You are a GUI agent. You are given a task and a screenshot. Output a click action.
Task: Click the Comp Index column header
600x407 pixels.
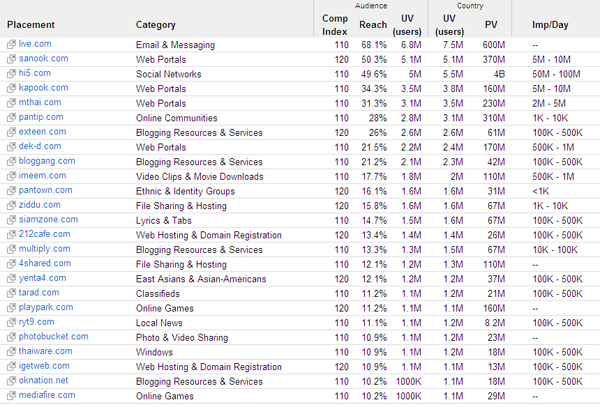tap(335, 25)
